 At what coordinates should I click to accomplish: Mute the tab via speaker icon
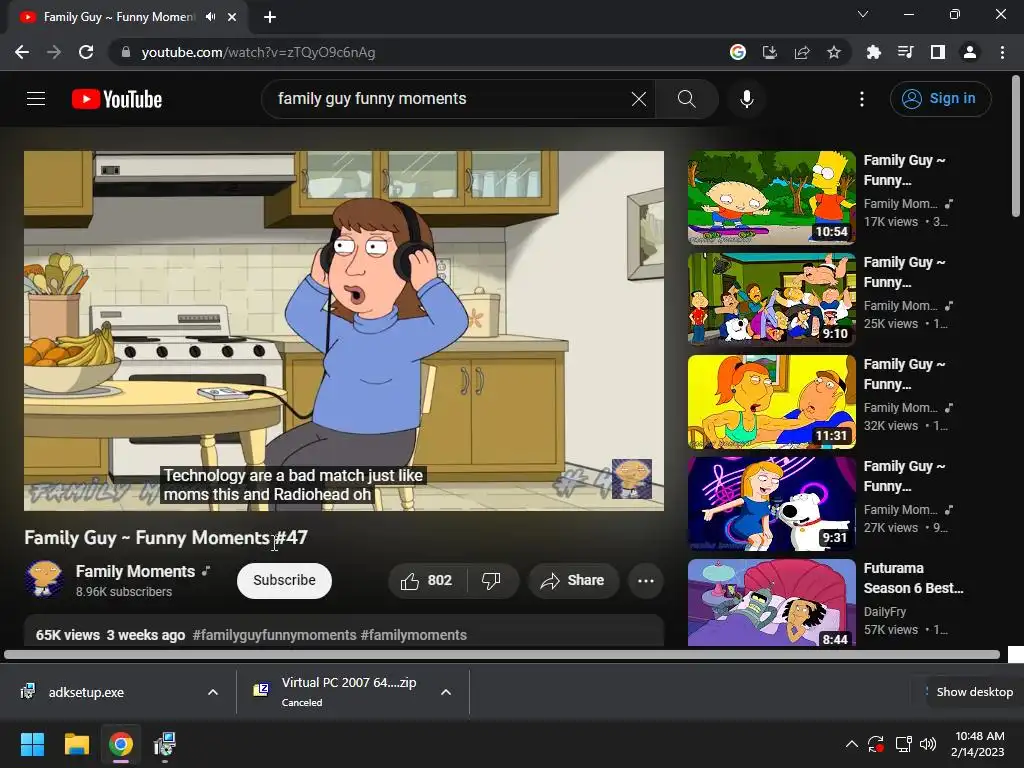point(210,17)
